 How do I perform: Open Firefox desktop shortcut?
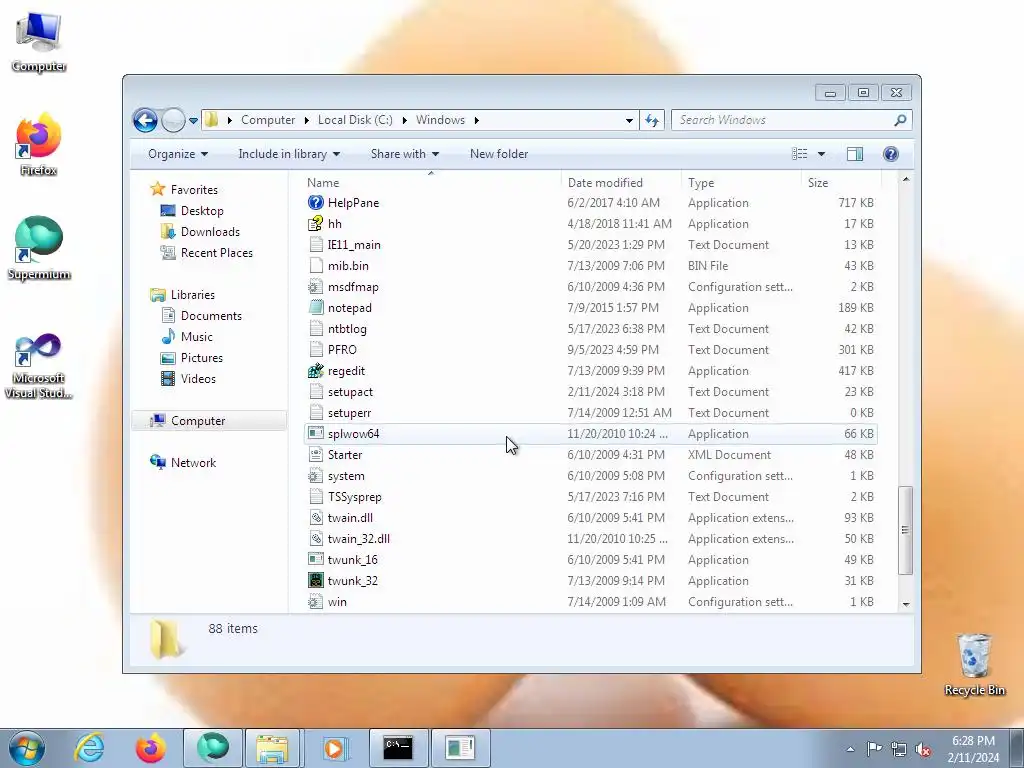point(39,144)
